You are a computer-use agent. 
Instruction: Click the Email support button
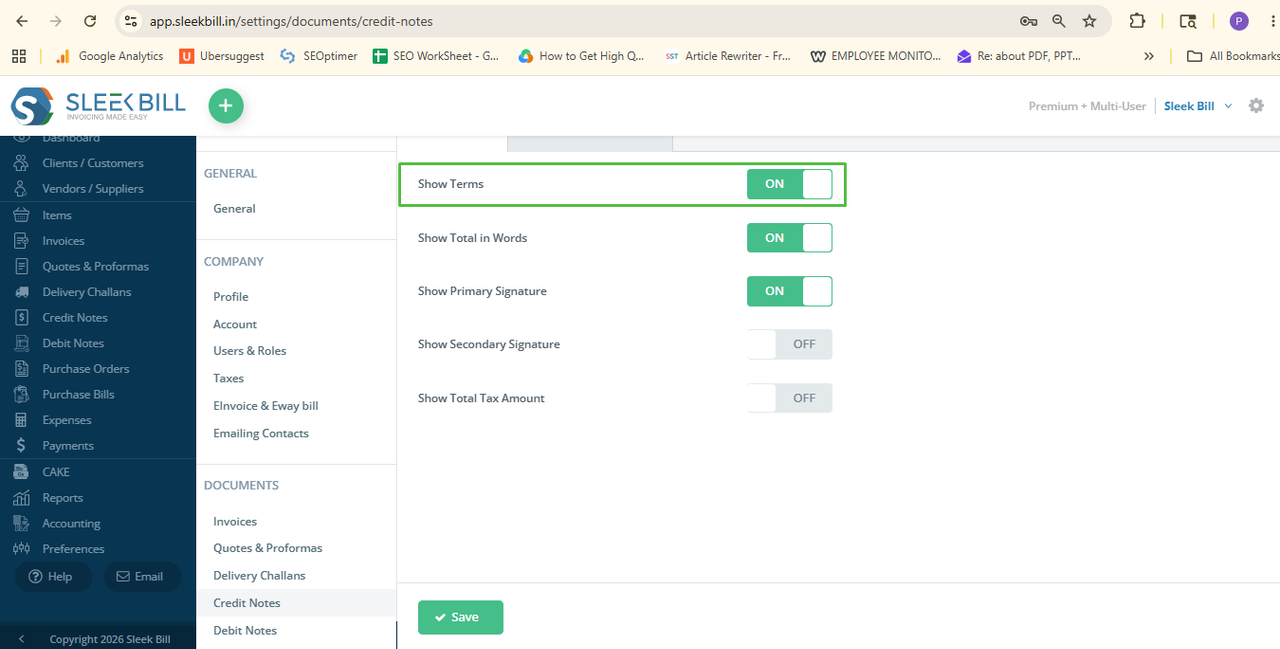pos(141,576)
